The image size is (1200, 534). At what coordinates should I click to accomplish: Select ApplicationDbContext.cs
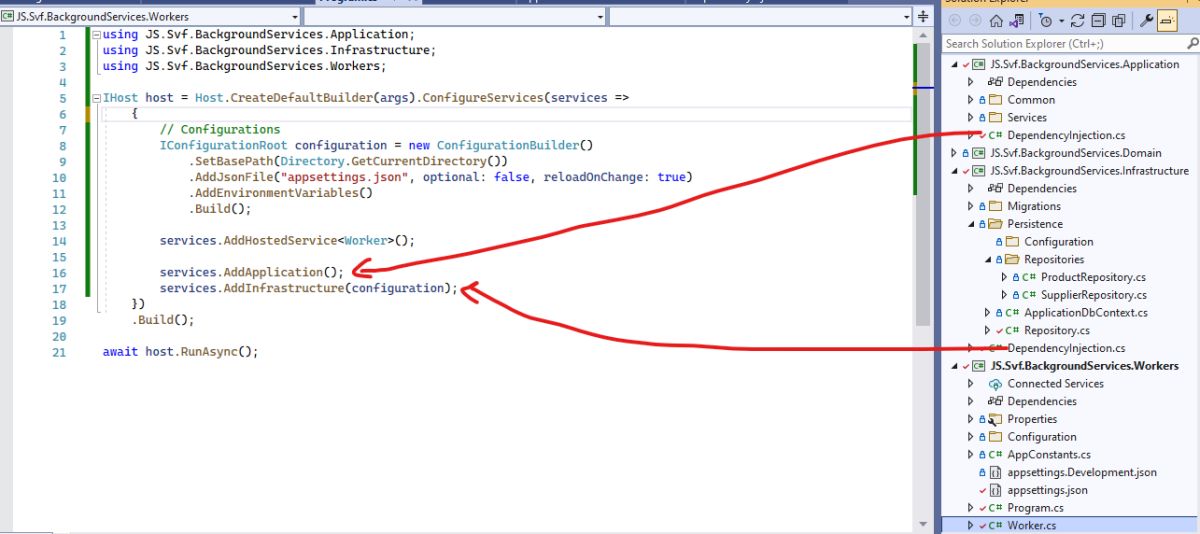point(1086,313)
